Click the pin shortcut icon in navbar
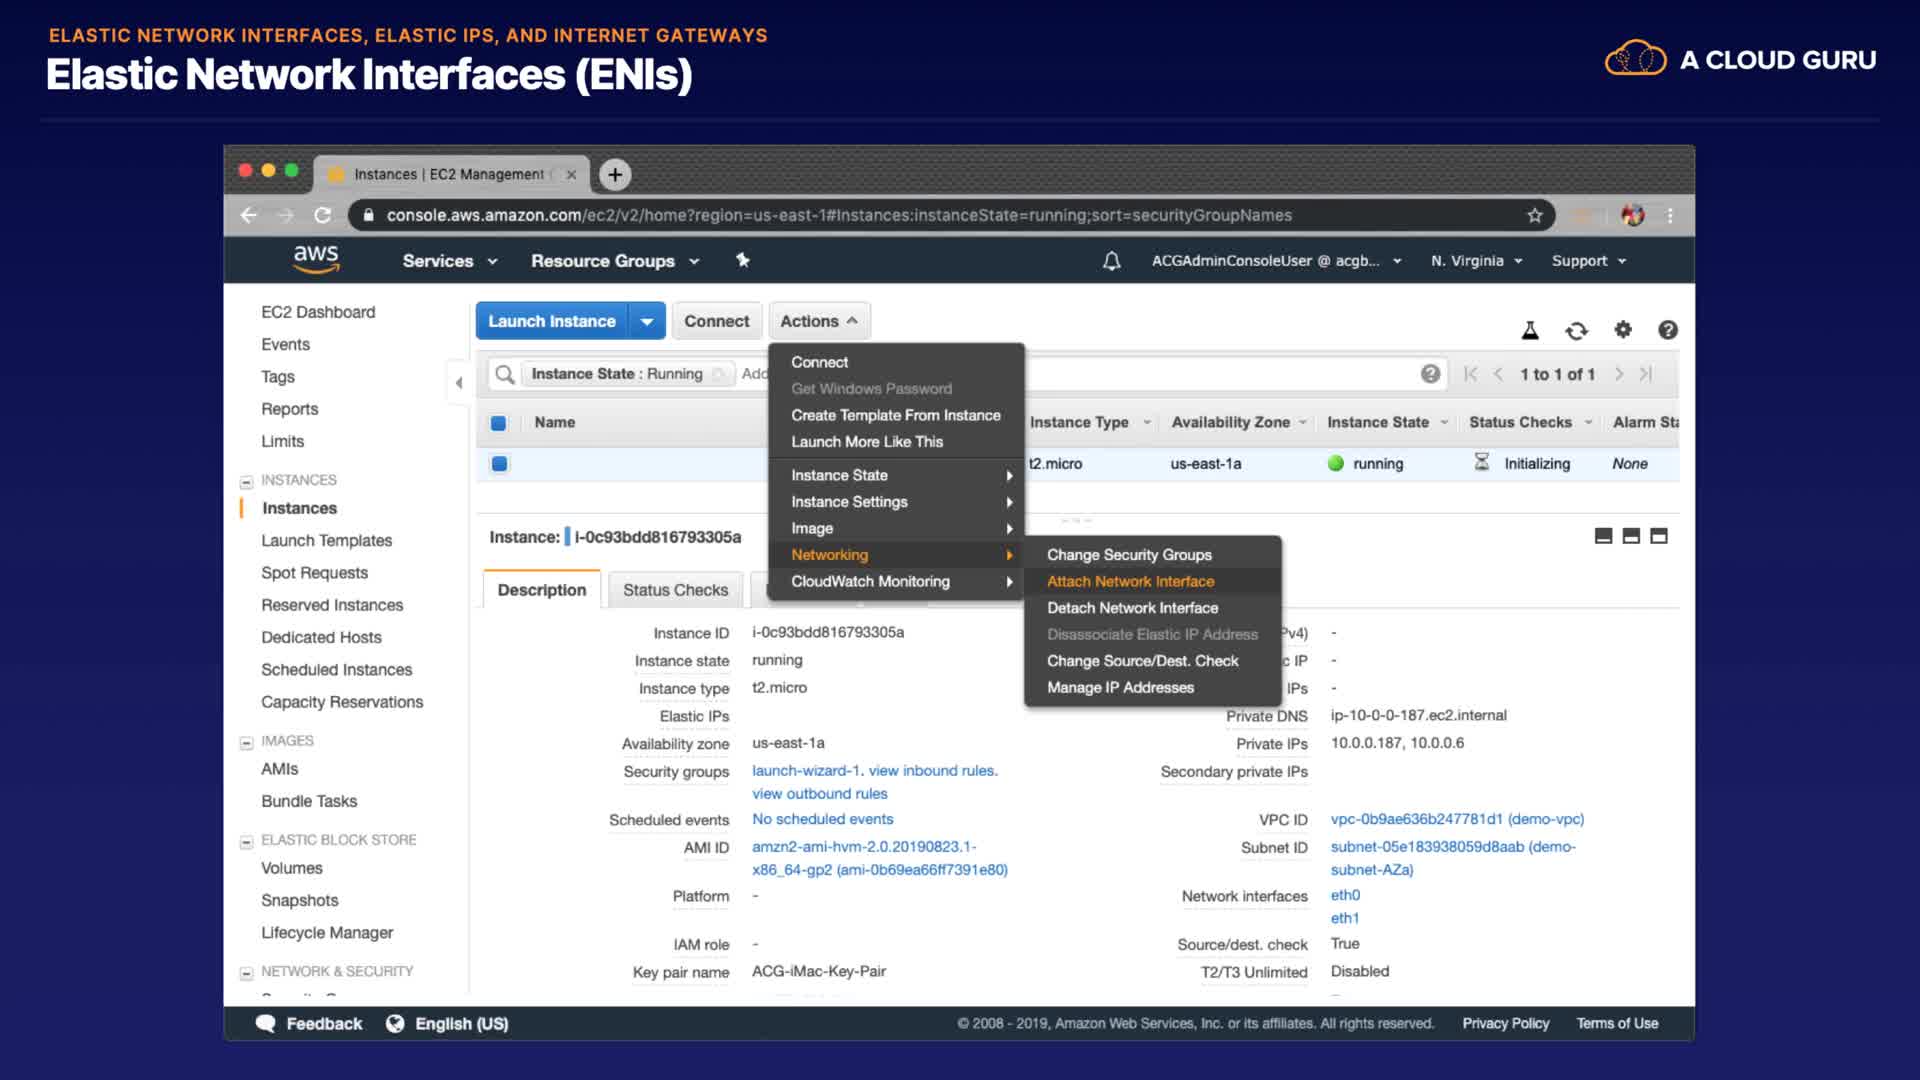 (742, 260)
